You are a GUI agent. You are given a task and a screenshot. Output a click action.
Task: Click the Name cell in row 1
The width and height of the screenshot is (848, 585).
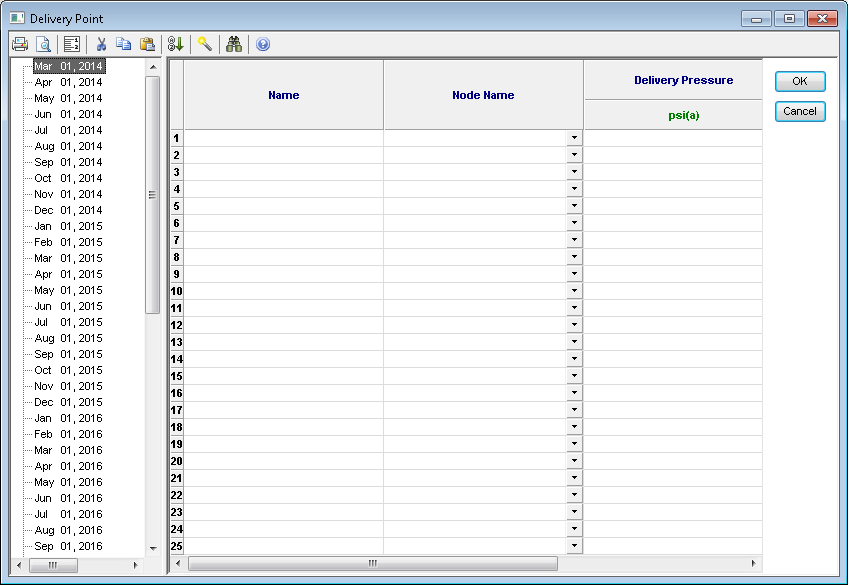[283, 138]
